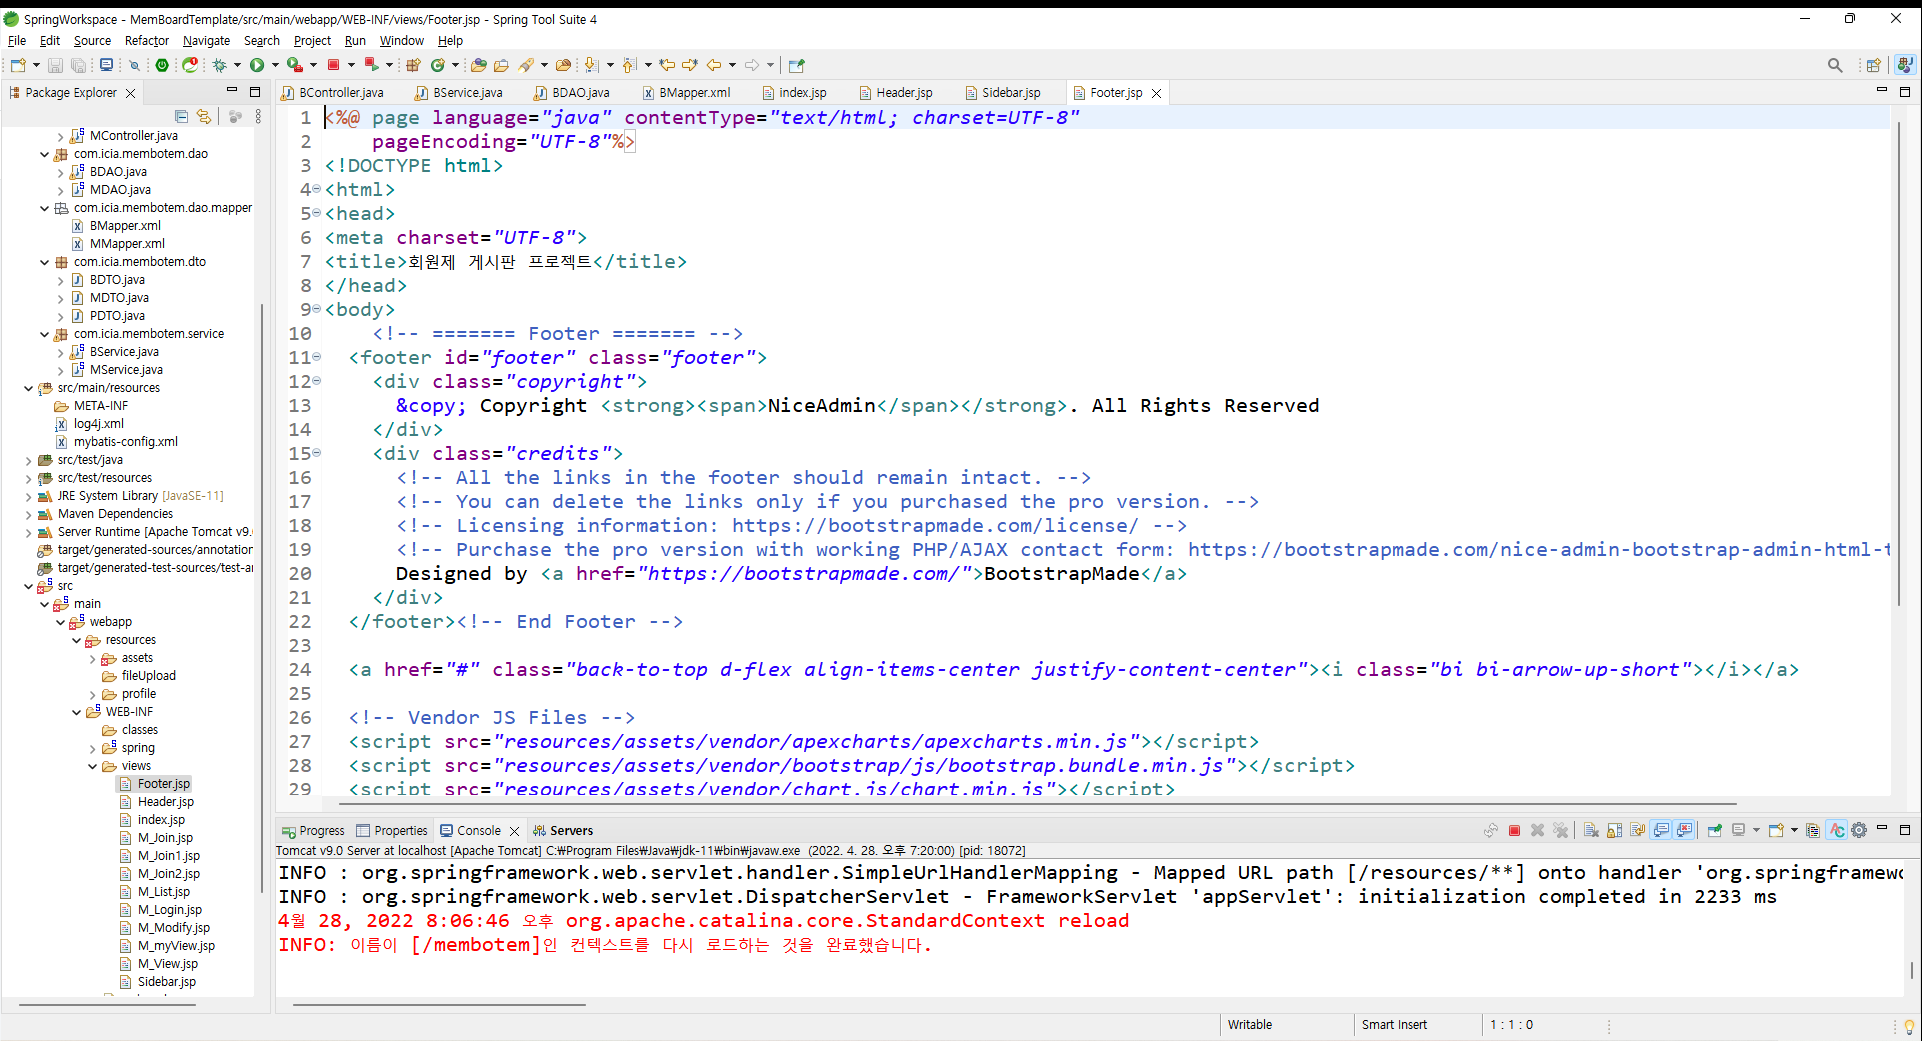This screenshot has height=1041, width=1922.
Task: Collapse the com.icia.membotem.dao package
Action: click(44, 154)
